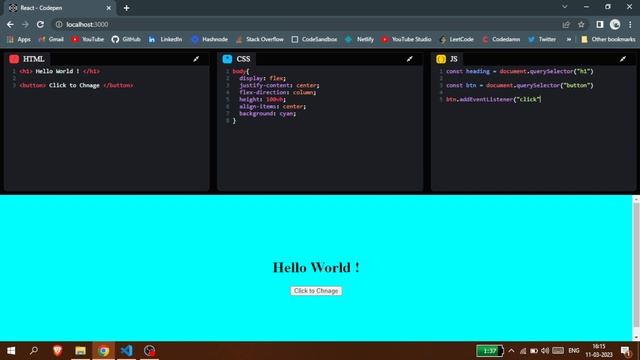Click the red HTML panel icon
The height and width of the screenshot is (360, 640).
(14, 59)
